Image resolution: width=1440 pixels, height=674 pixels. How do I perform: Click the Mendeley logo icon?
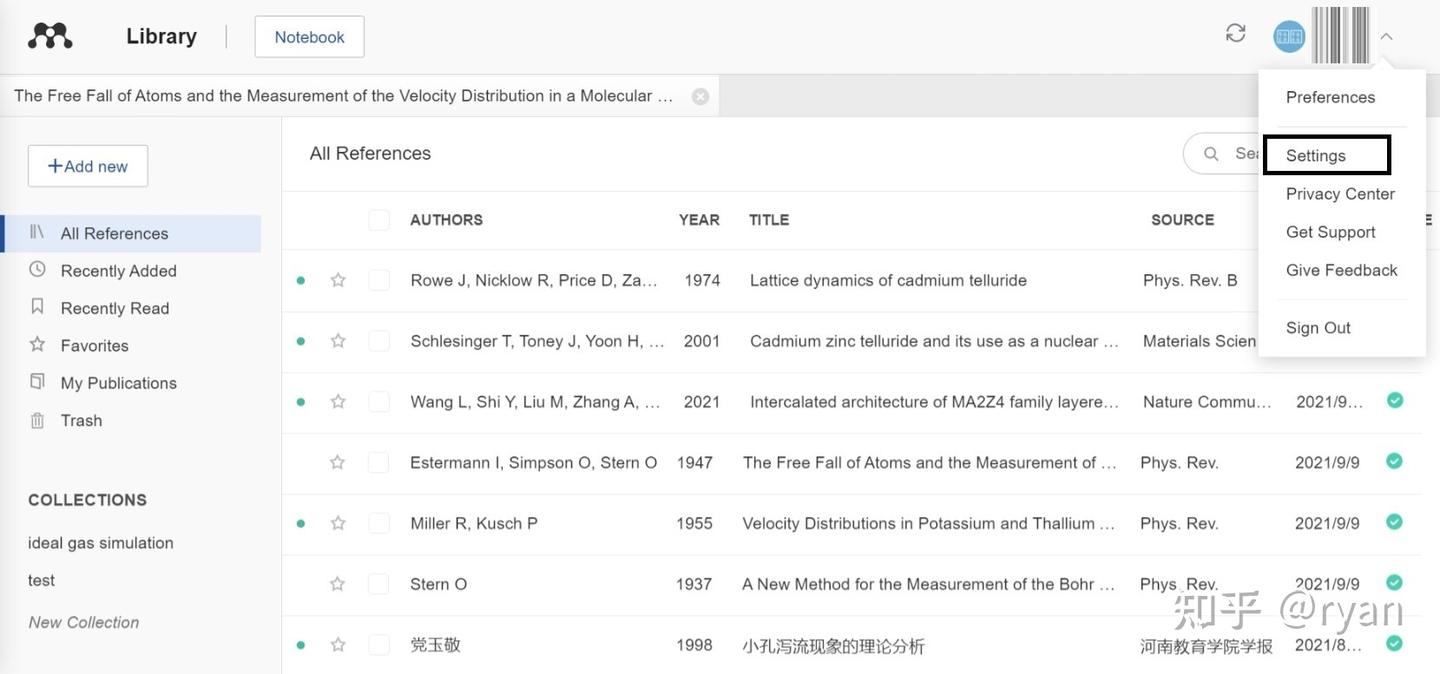pos(50,36)
